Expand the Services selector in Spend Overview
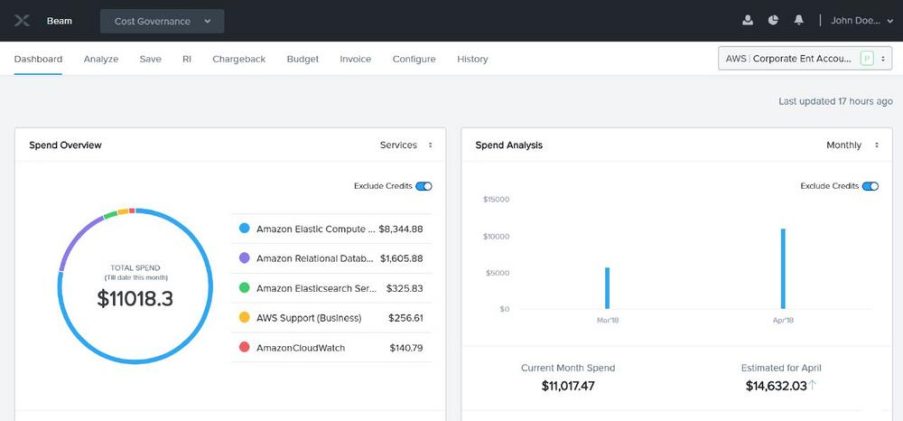 click(x=406, y=145)
